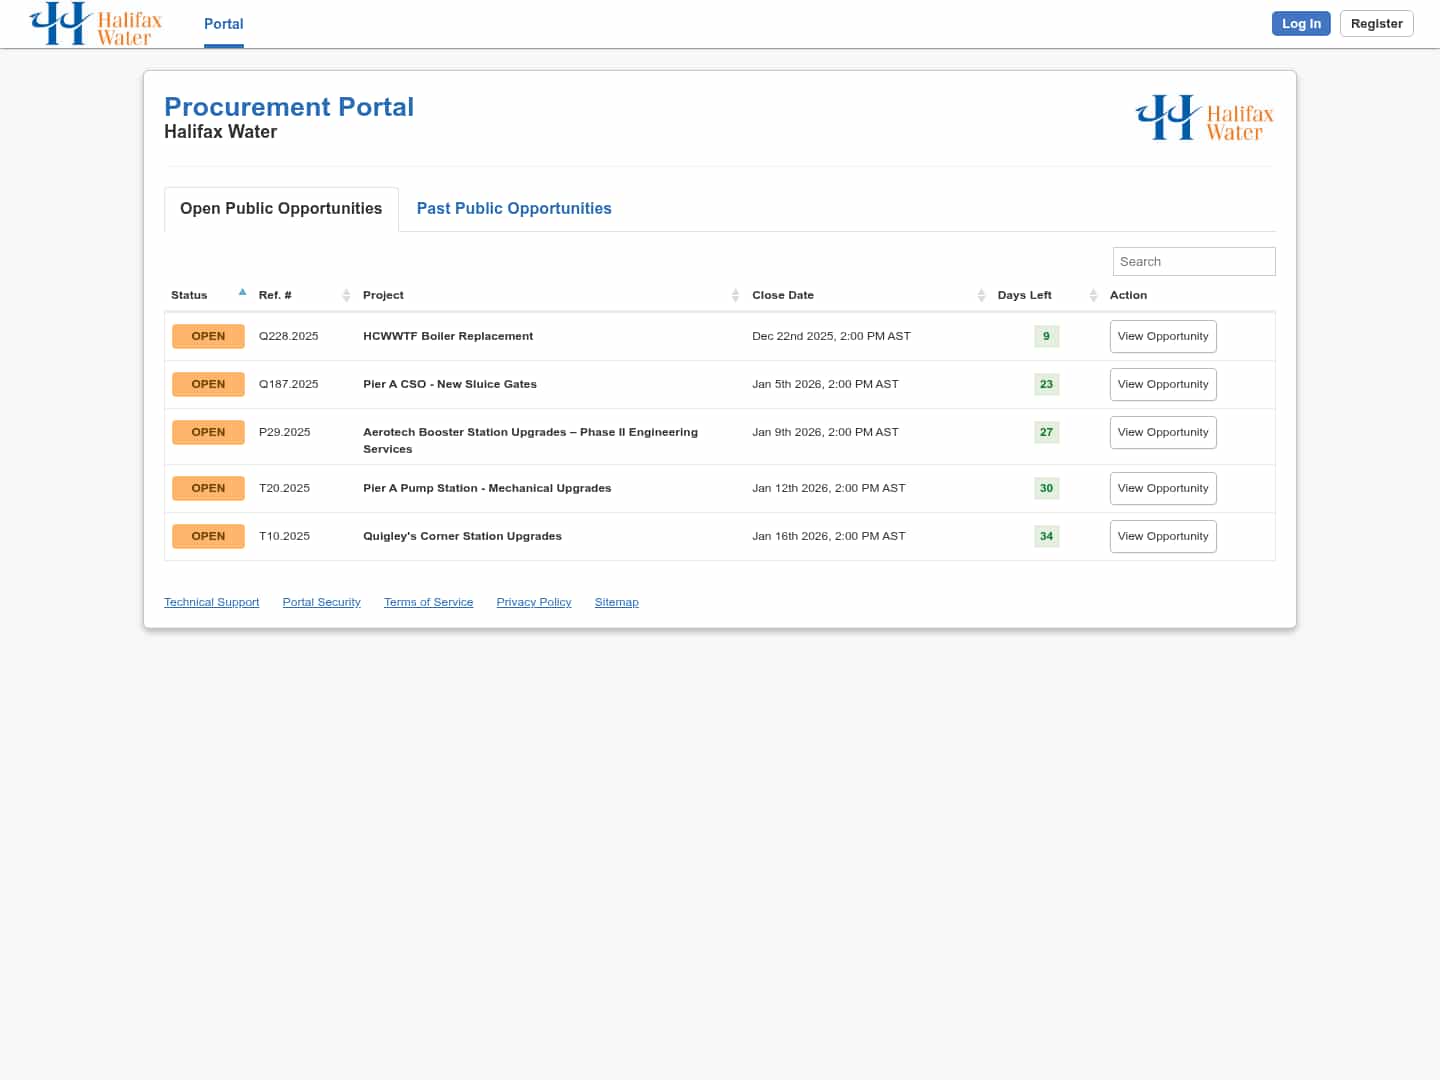
Task: View Opportunity for Pier A CSO Sluice Gates
Action: point(1162,385)
